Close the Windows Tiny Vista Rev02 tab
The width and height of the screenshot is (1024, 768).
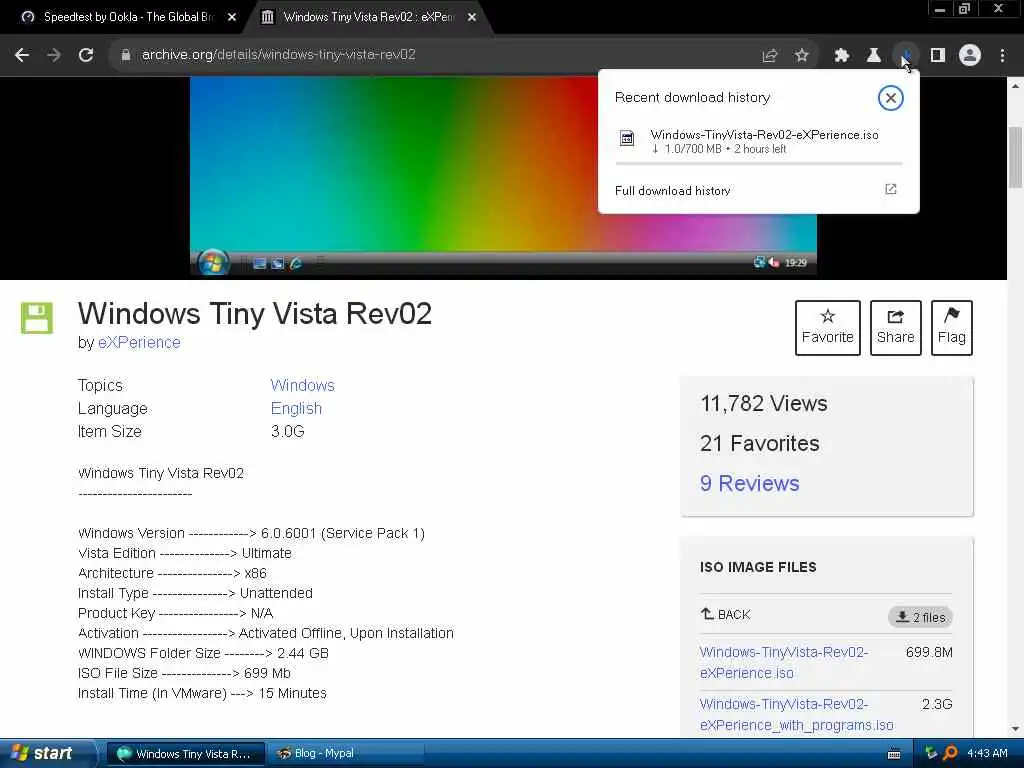pos(472,18)
